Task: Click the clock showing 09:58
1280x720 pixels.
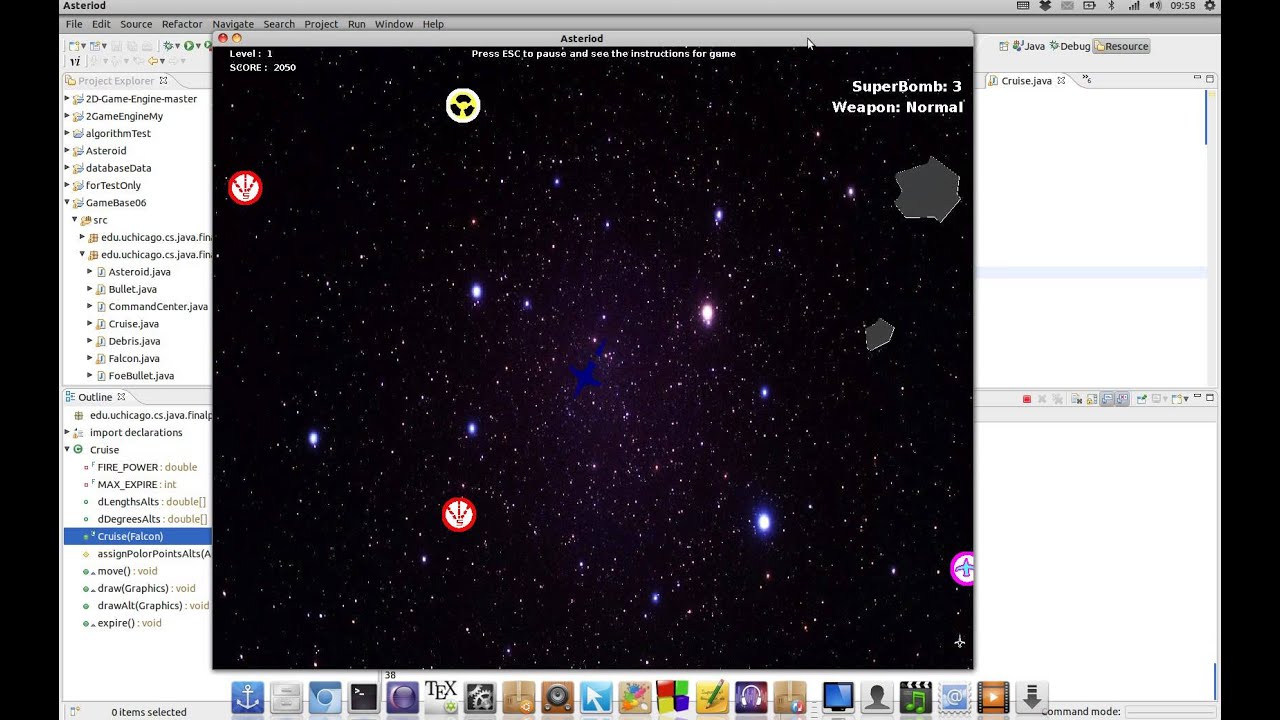Action: [x=1182, y=6]
